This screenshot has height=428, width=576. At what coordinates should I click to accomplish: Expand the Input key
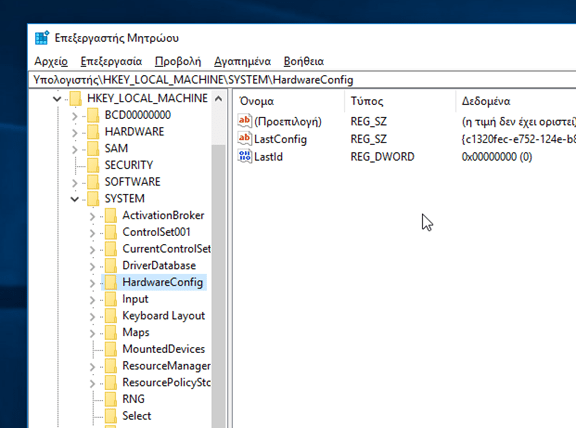[92, 300]
